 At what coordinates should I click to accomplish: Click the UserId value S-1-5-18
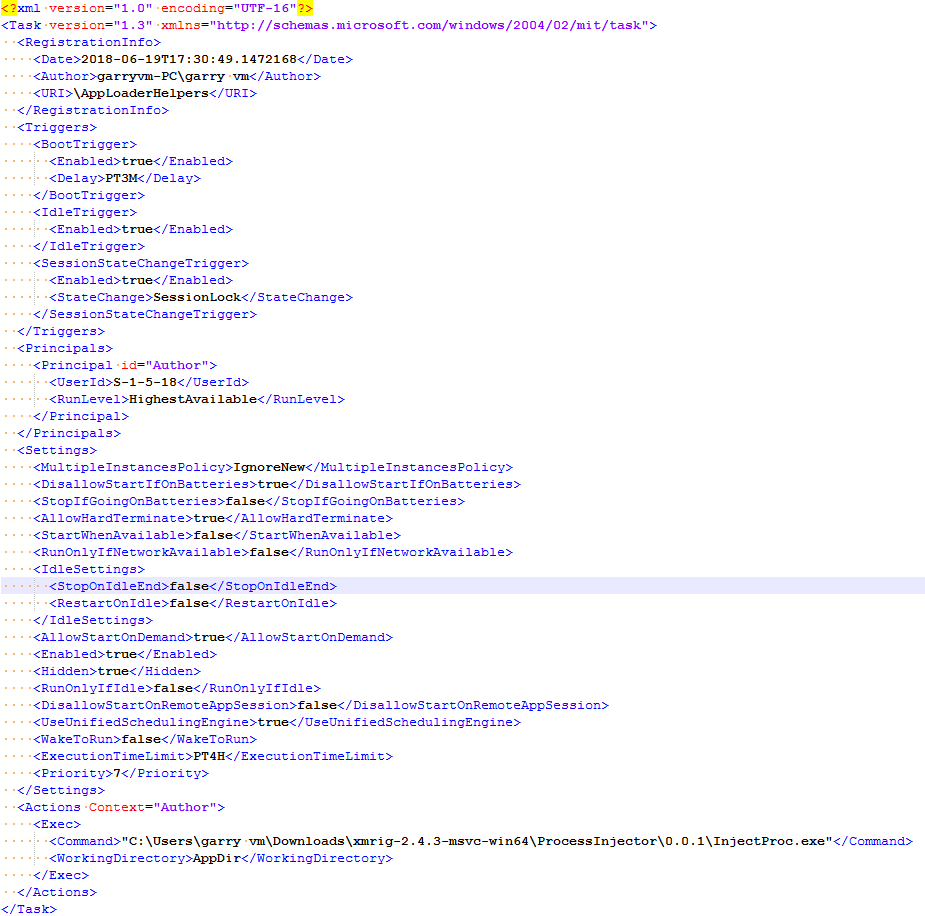(x=145, y=382)
